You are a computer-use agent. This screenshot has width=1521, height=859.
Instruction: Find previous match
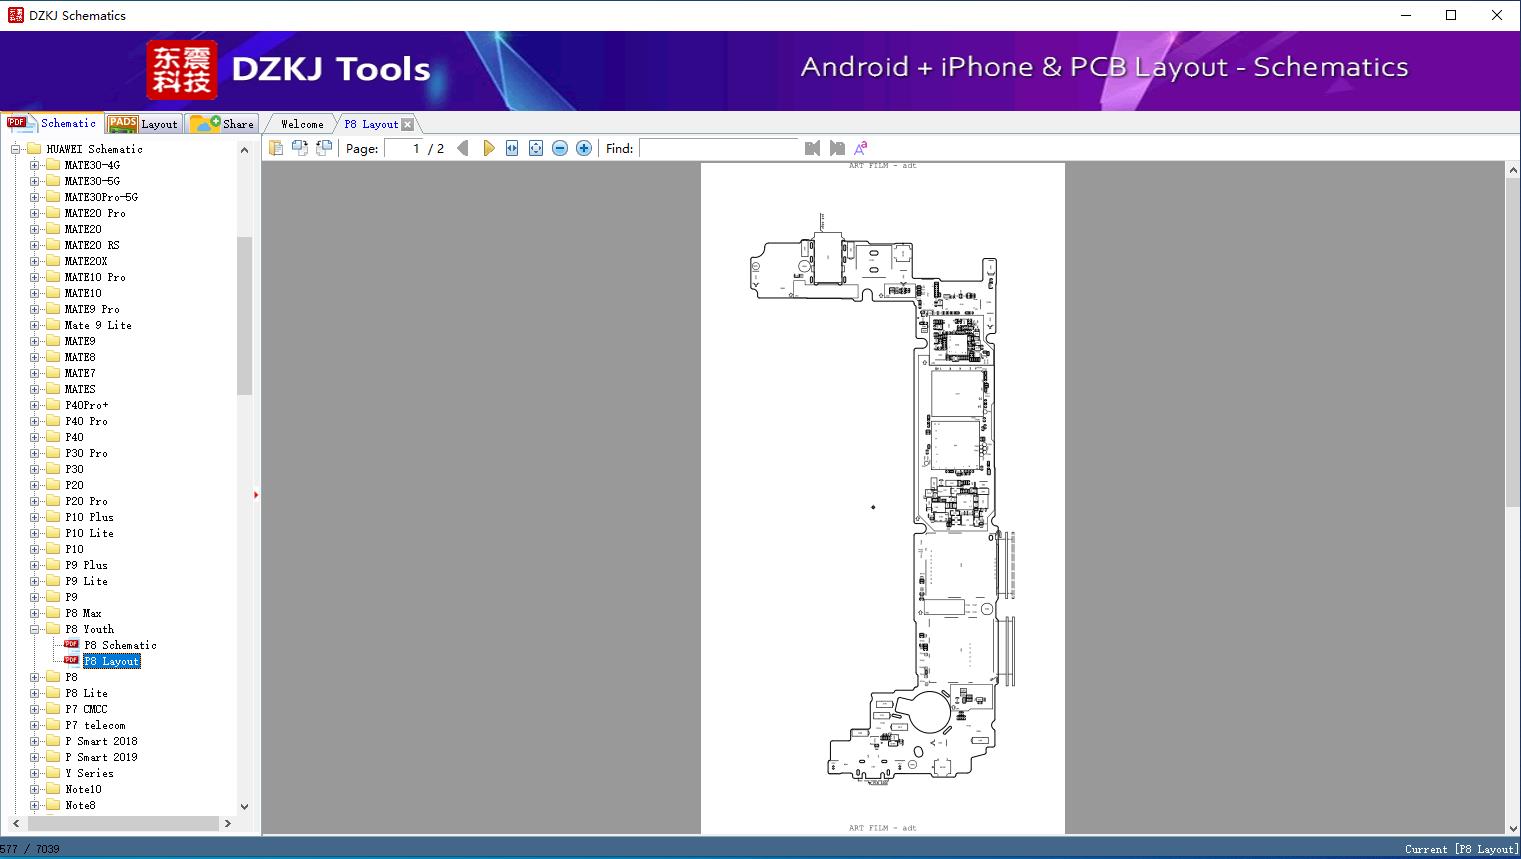tap(812, 148)
